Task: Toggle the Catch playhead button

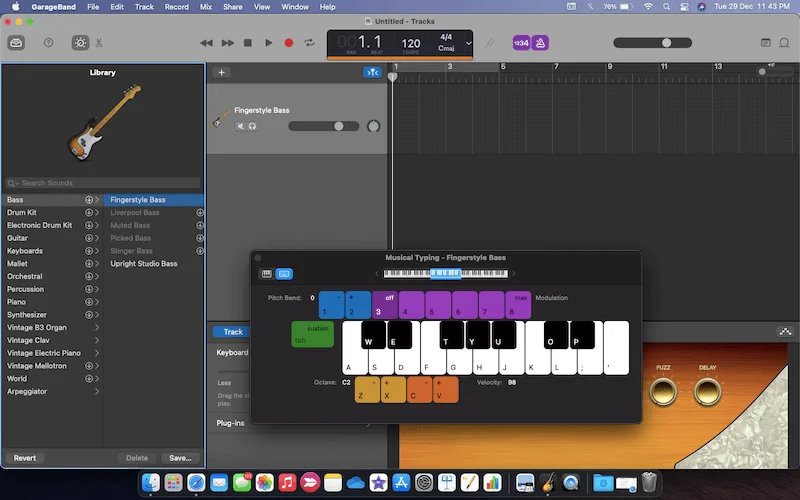Action: pyautogui.click(x=372, y=72)
